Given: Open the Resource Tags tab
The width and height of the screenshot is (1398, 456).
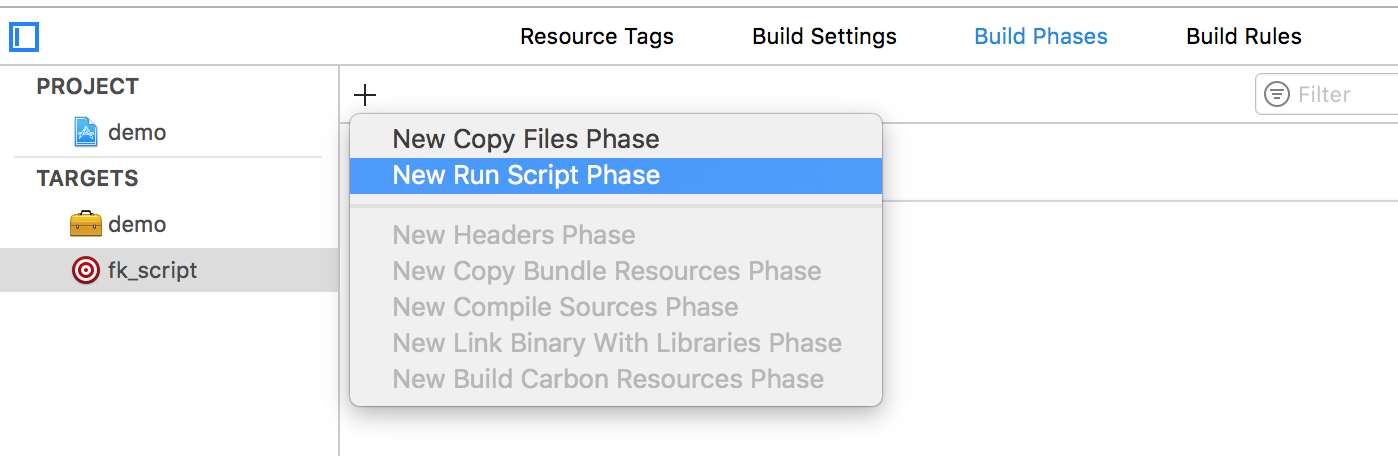Looking at the screenshot, I should (x=597, y=37).
